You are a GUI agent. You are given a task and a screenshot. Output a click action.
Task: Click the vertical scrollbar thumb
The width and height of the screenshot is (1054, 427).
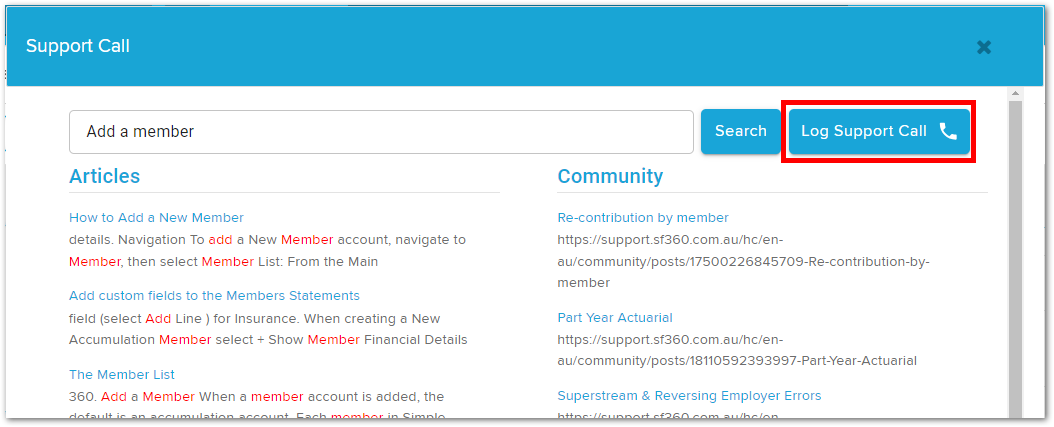click(x=1015, y=259)
